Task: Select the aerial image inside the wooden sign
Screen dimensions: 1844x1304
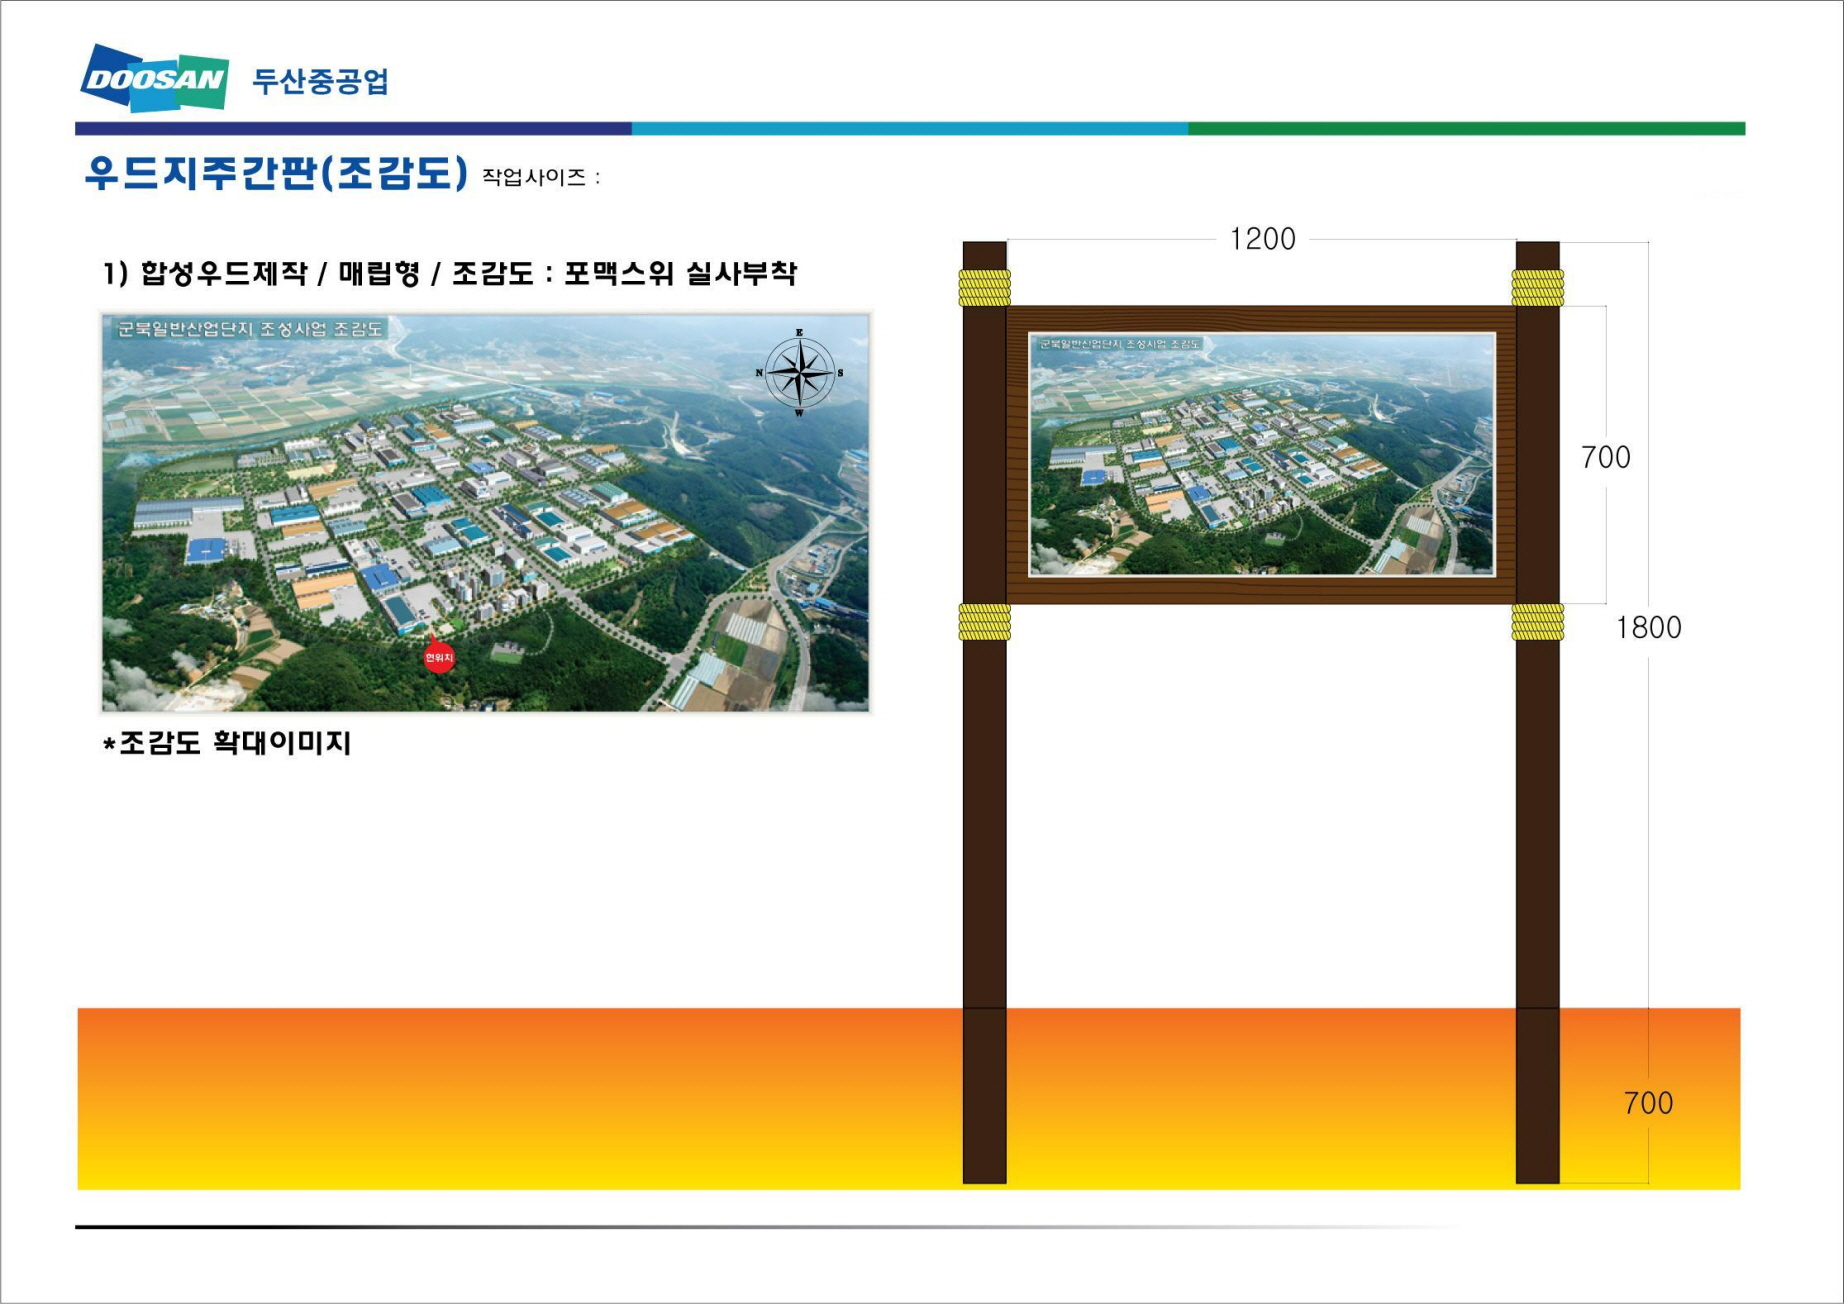Action: pos(1262,455)
